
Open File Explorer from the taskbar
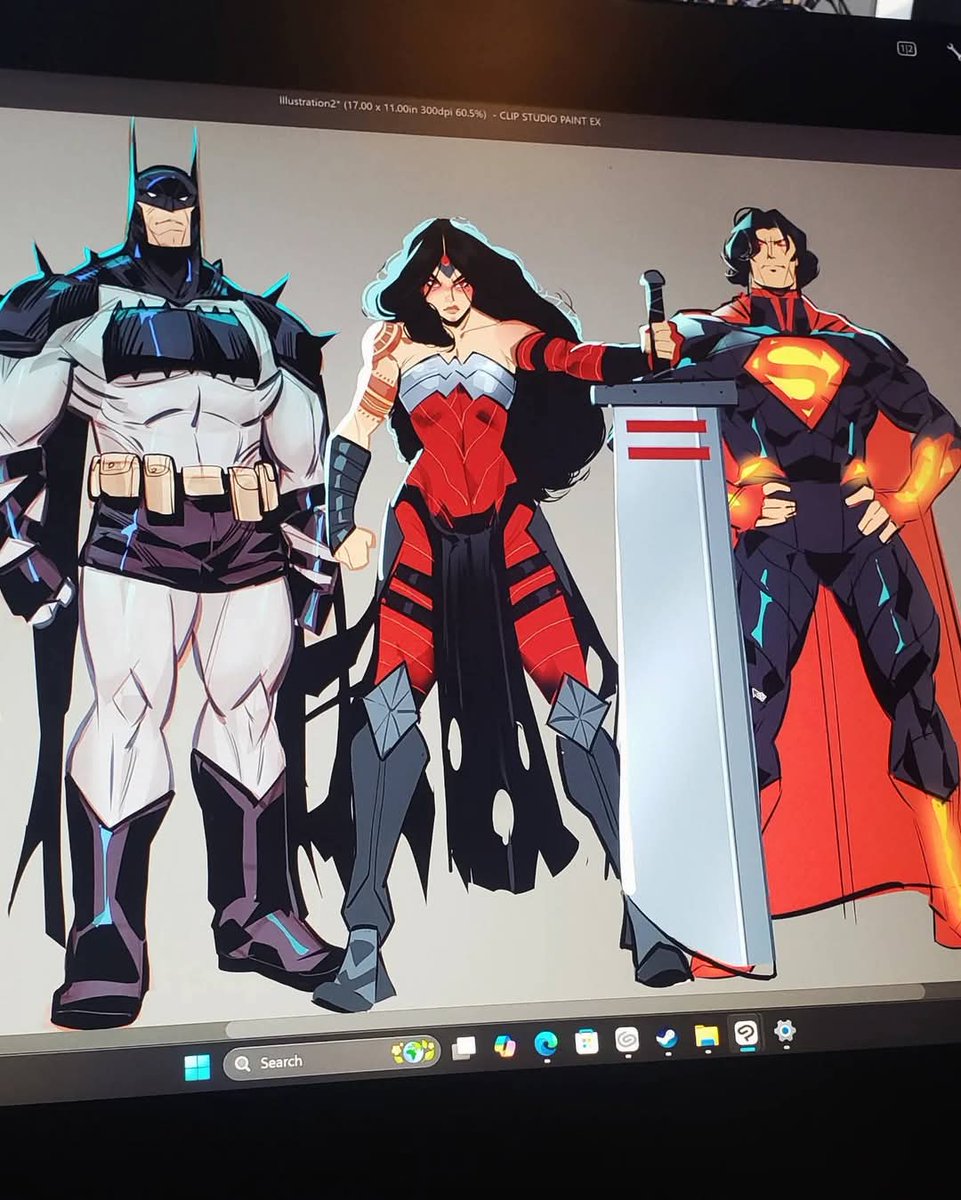click(x=707, y=1036)
